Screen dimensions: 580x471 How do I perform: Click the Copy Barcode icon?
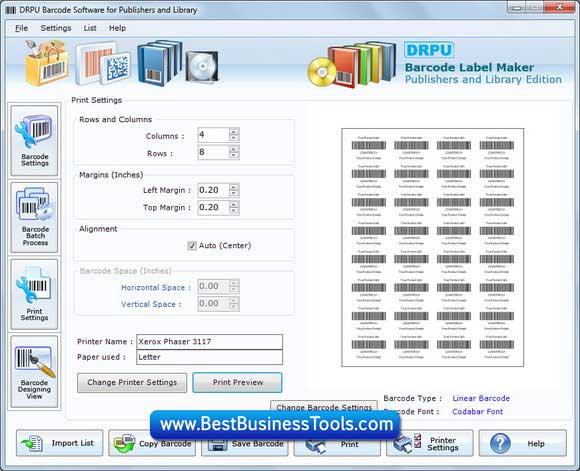[x=124, y=443]
